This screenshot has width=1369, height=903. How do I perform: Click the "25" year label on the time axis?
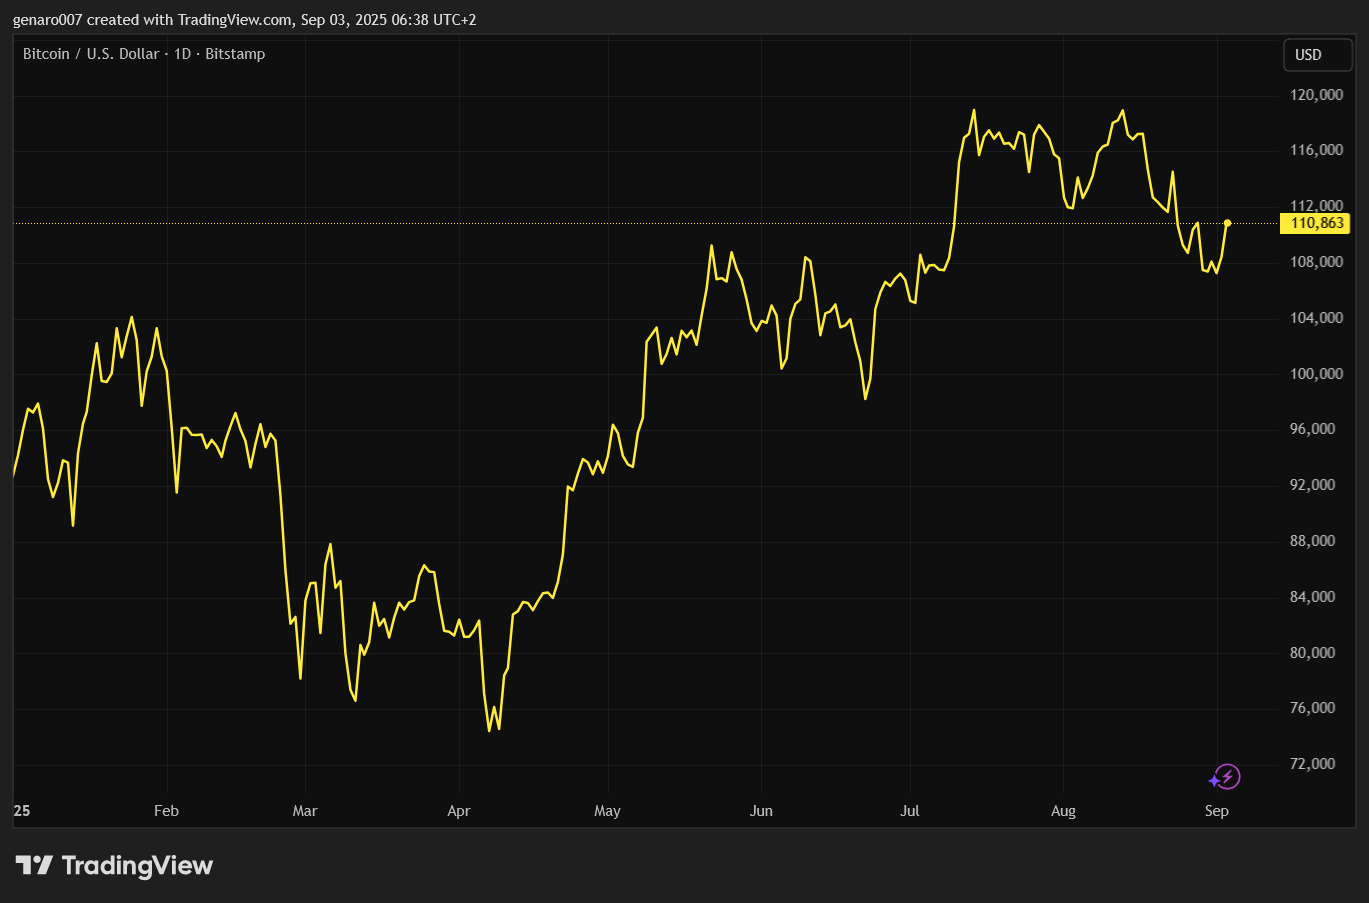pyautogui.click(x=22, y=811)
